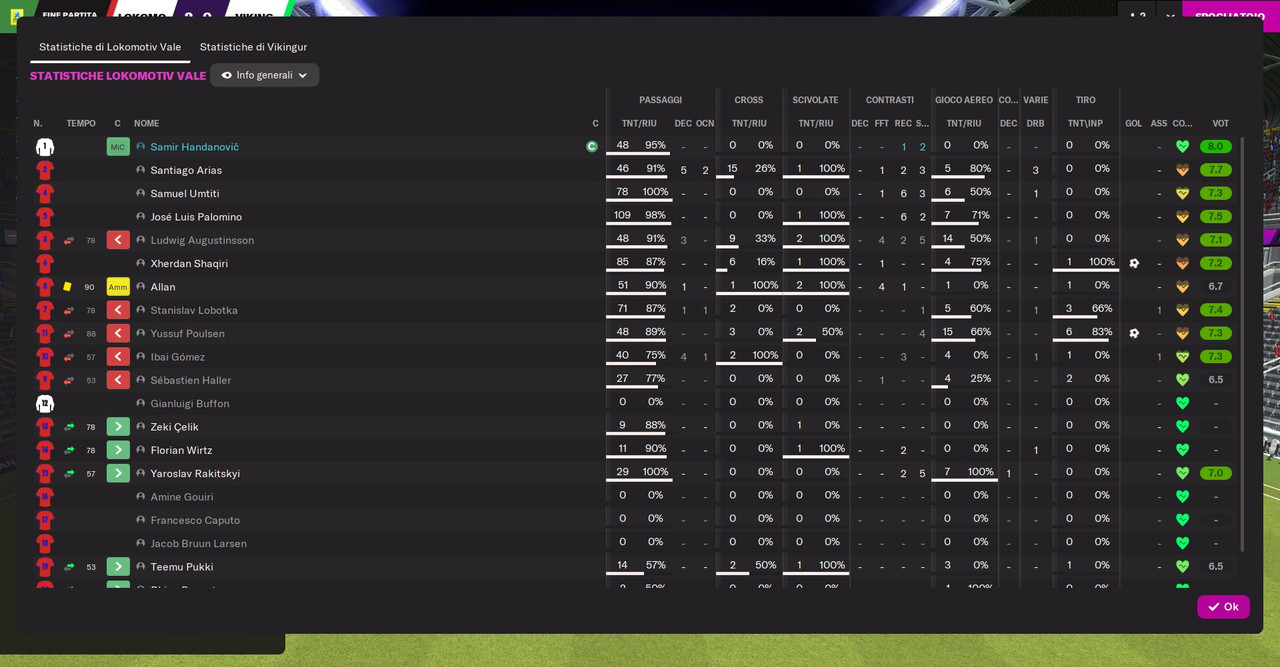Open Amine Gouiri's player name link
This screenshot has height=667, width=1280.
182,497
